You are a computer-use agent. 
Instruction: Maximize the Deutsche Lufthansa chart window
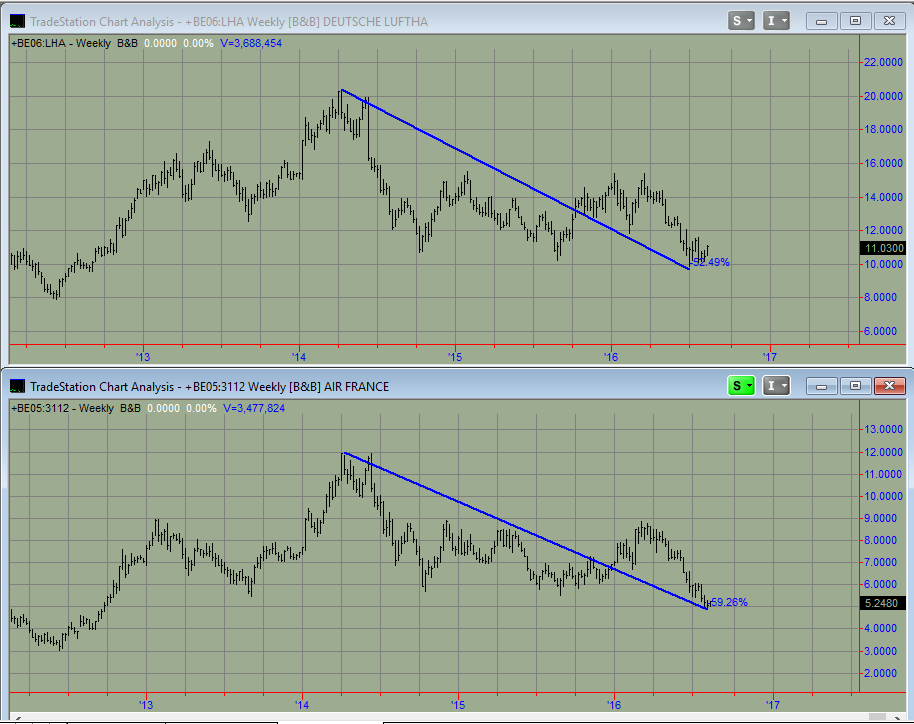pos(855,21)
